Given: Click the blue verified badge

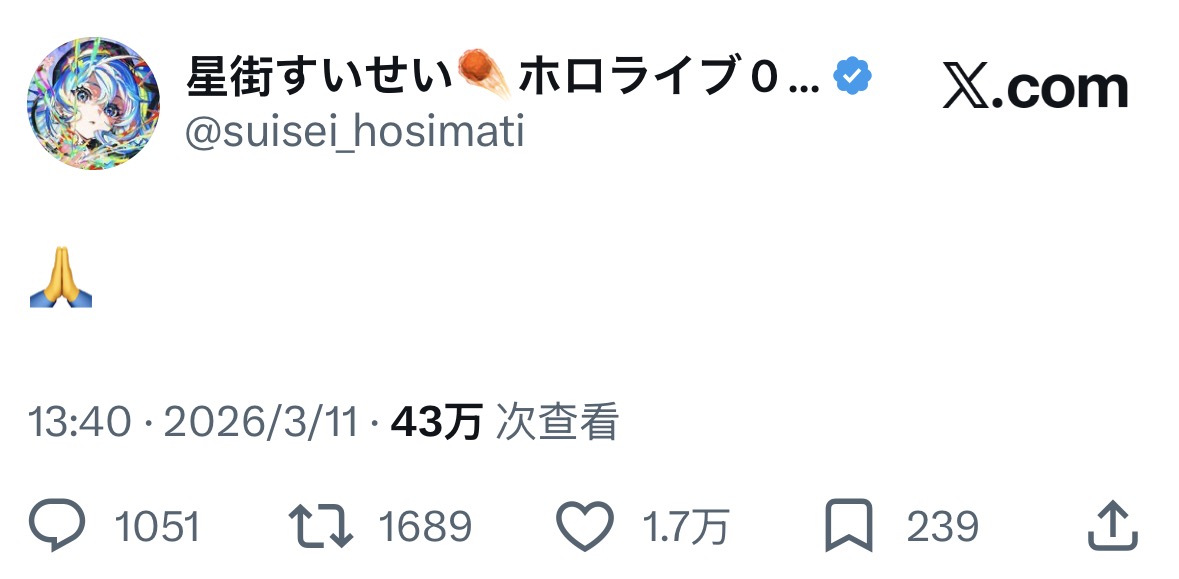Looking at the screenshot, I should tap(853, 76).
